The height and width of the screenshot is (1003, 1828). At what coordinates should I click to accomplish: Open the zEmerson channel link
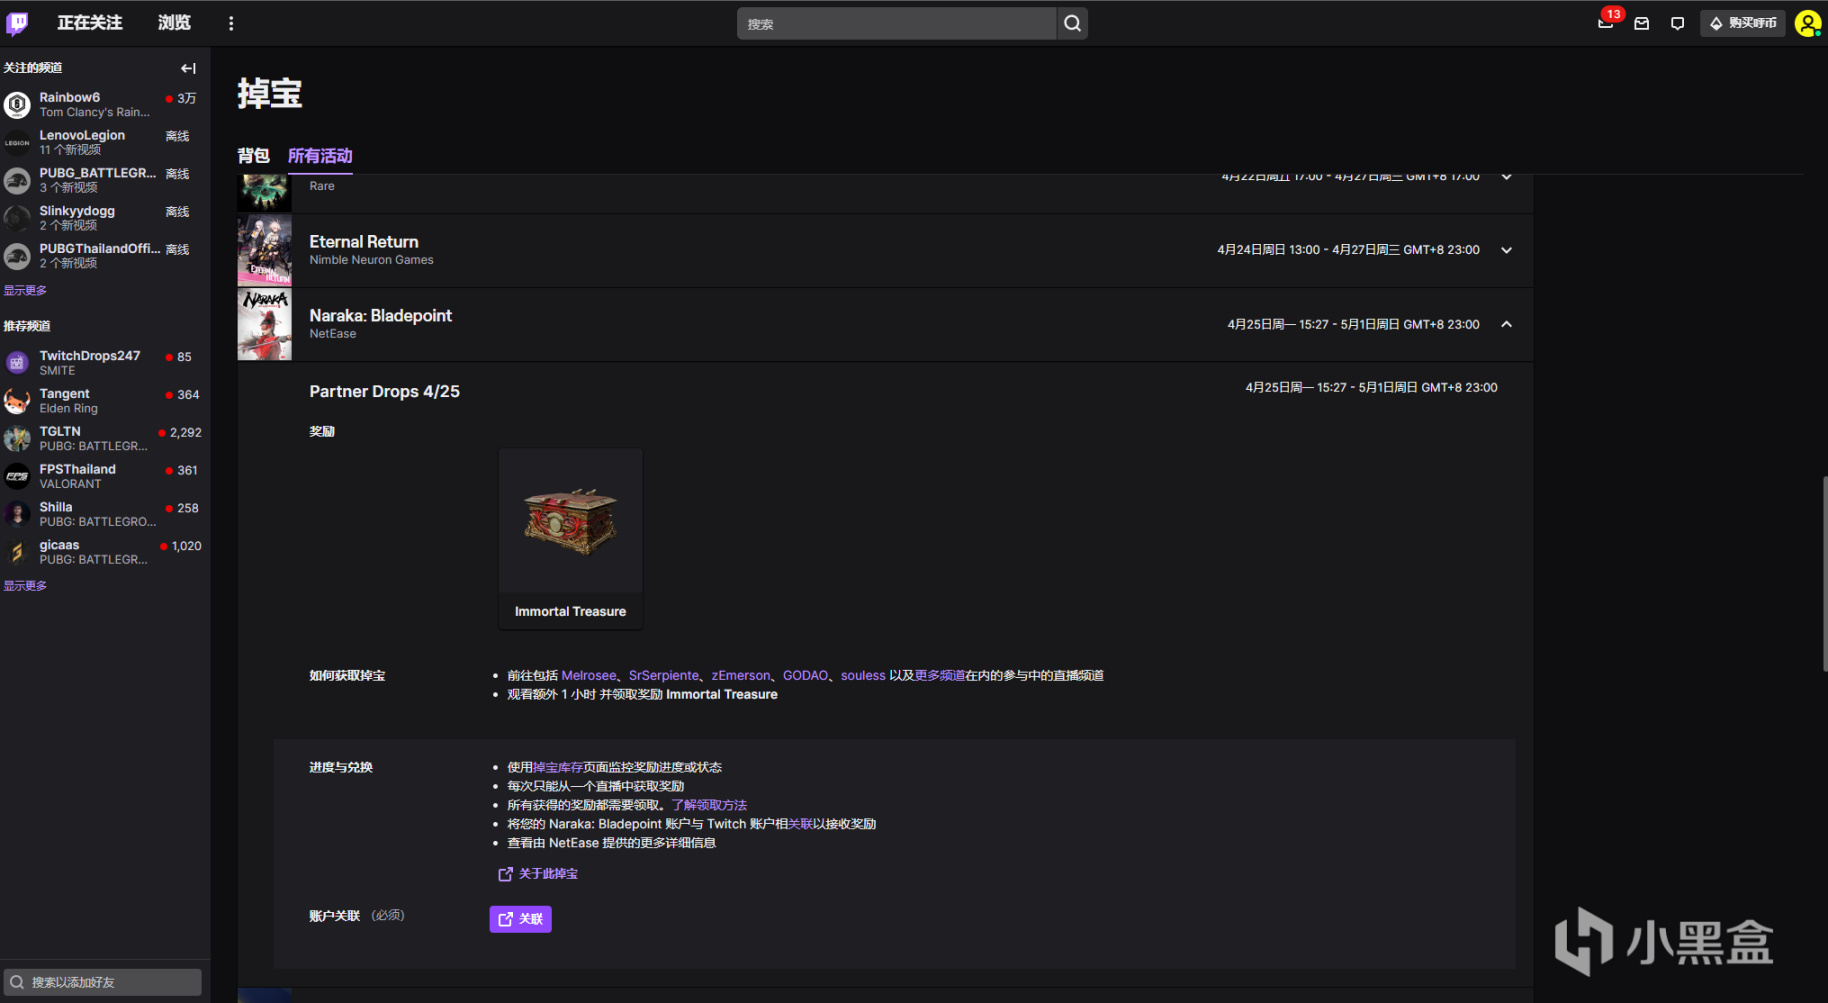(741, 676)
